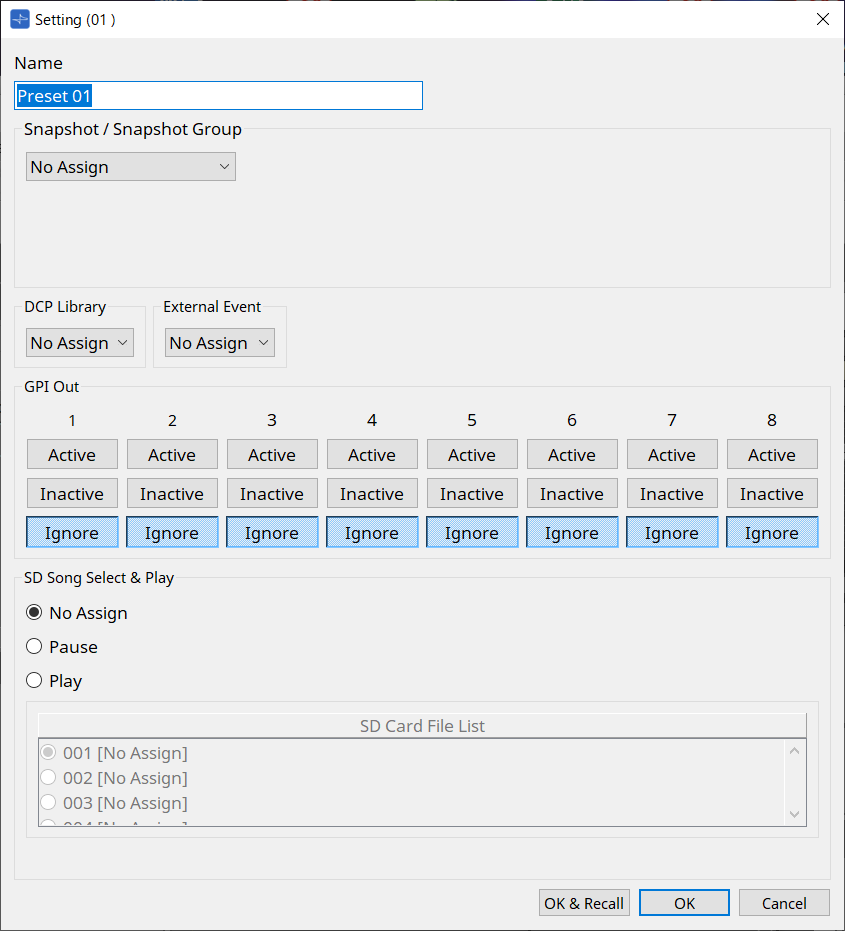The width and height of the screenshot is (845, 931).
Task: Click the OK & Recall button
Action: click(584, 902)
